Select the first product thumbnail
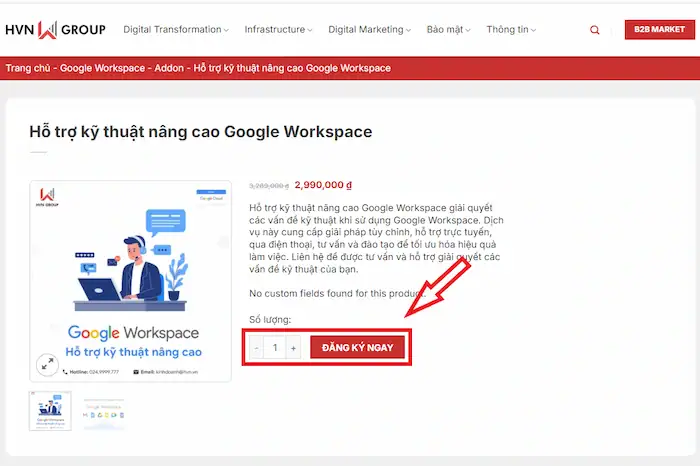 click(51, 410)
